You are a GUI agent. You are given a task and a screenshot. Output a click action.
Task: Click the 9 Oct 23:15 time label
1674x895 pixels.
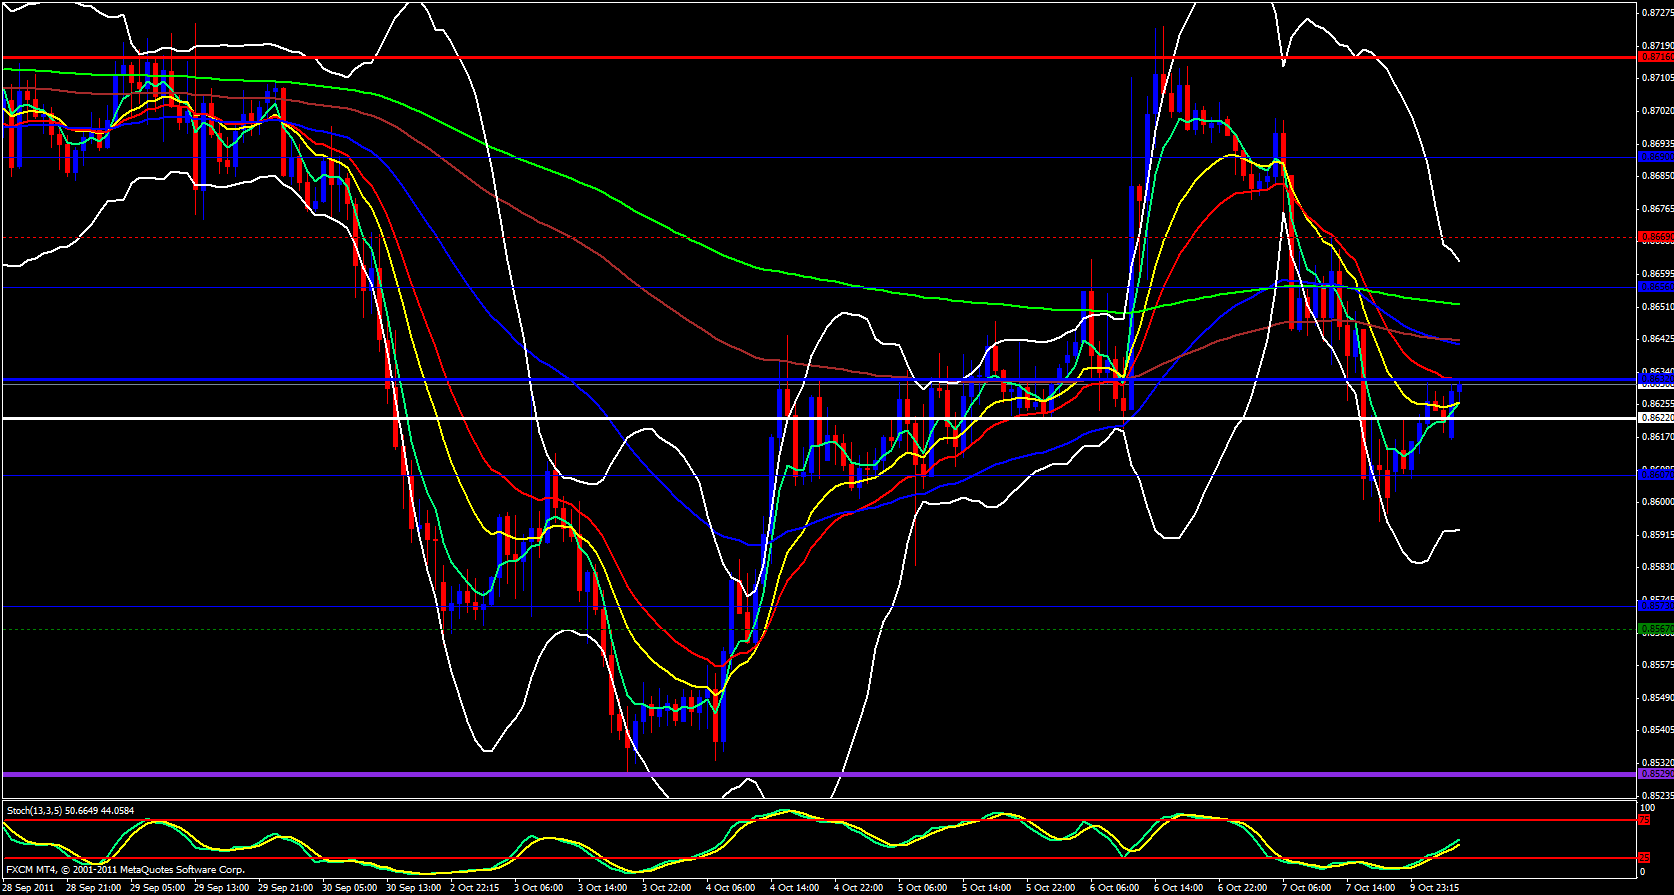pos(1434,888)
